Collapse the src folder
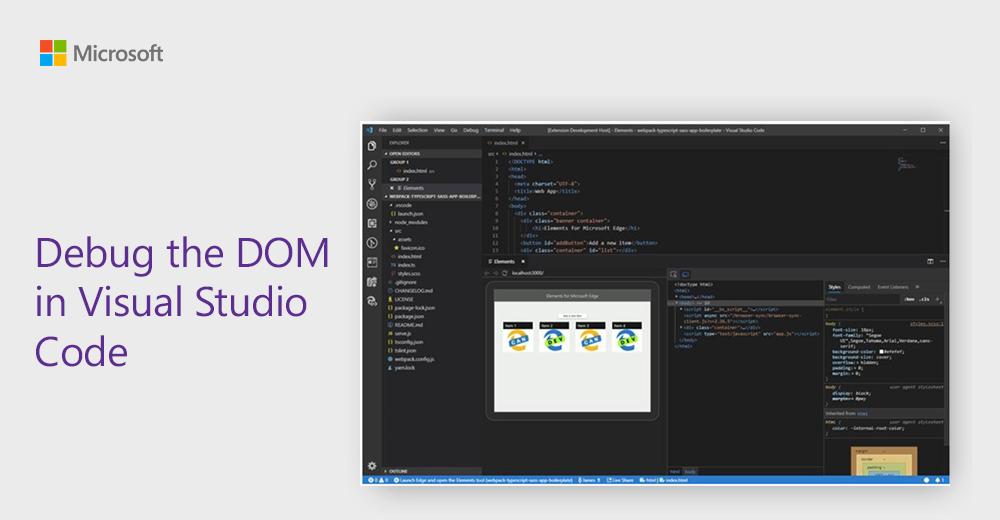The width and height of the screenshot is (1000, 520). tap(397, 231)
